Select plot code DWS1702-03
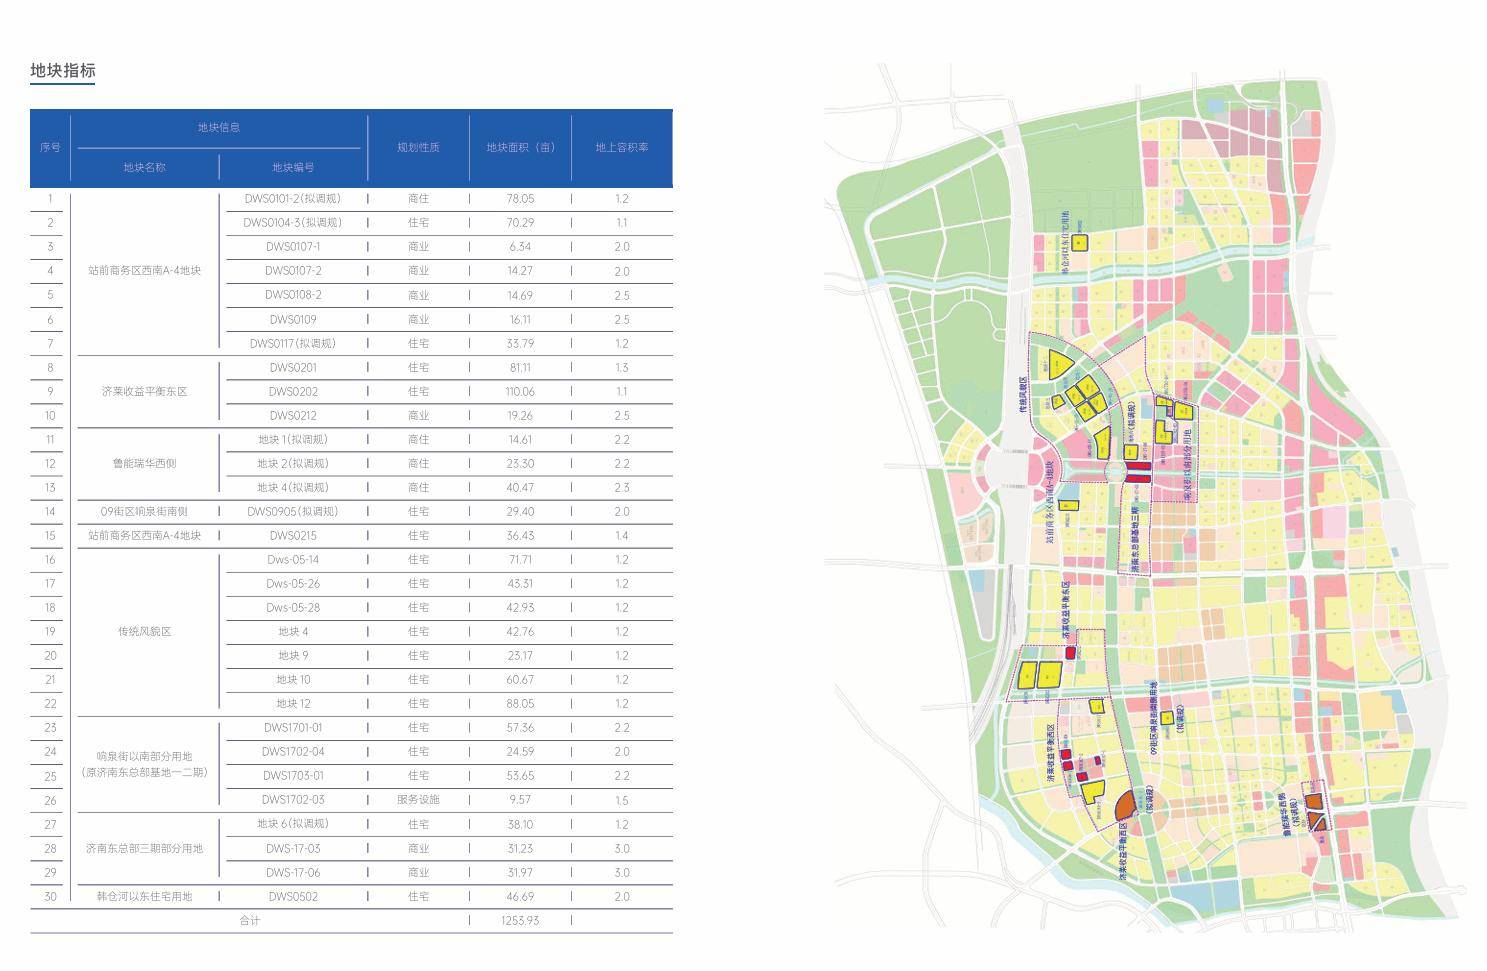 click(x=293, y=799)
